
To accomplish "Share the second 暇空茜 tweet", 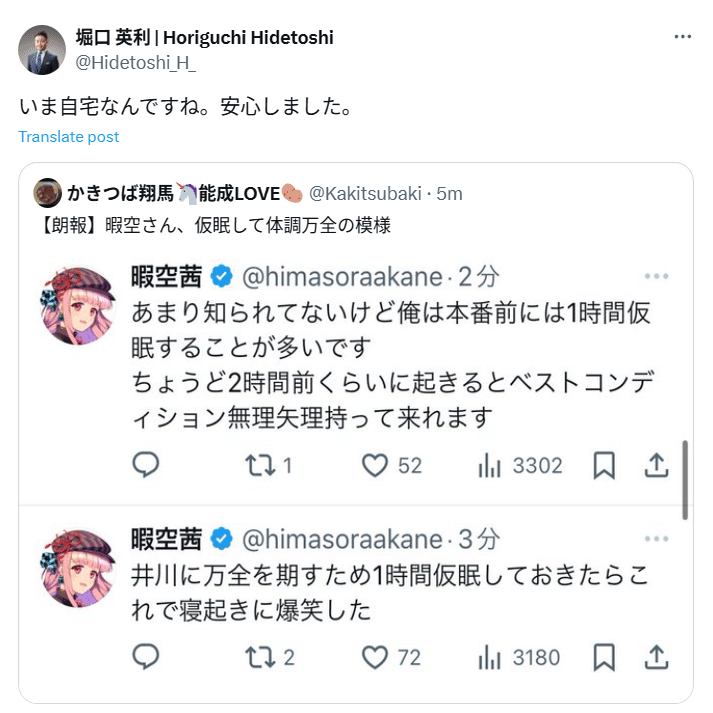I will [656, 657].
